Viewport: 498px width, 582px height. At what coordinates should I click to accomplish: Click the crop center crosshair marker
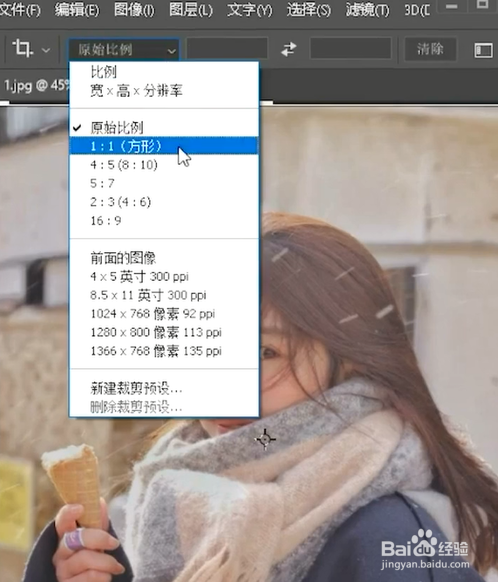click(x=265, y=439)
